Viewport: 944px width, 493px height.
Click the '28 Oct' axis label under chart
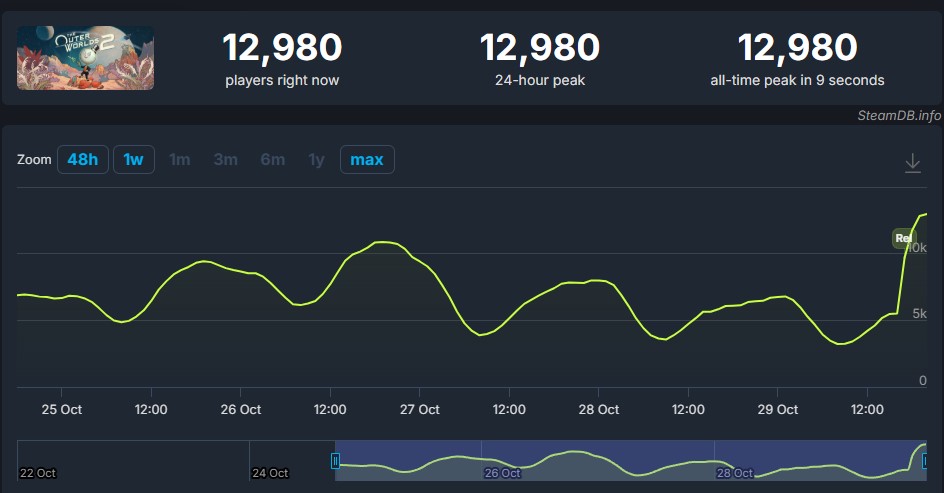tap(598, 409)
